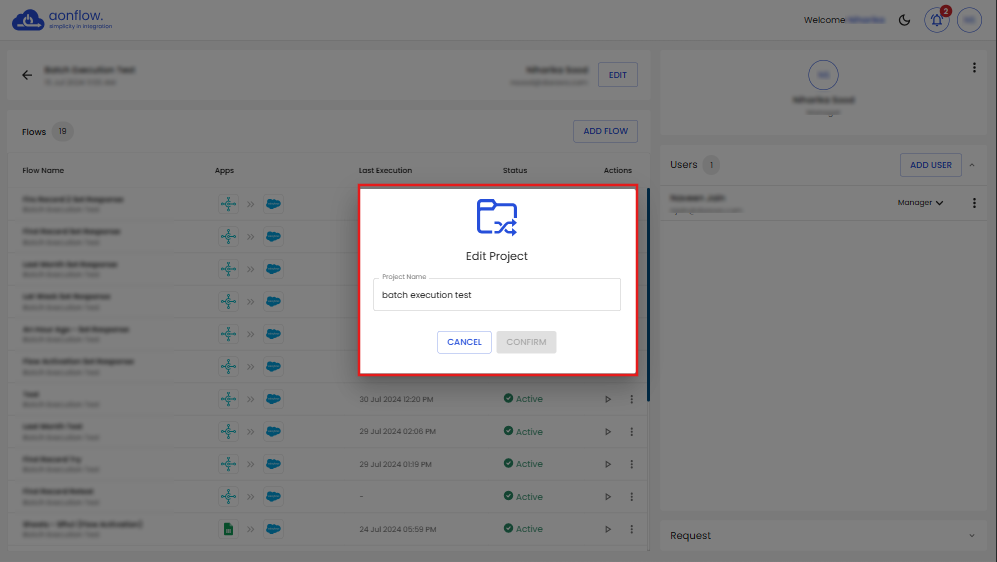
Task: Click the ADD FLOW button
Action: (x=605, y=131)
